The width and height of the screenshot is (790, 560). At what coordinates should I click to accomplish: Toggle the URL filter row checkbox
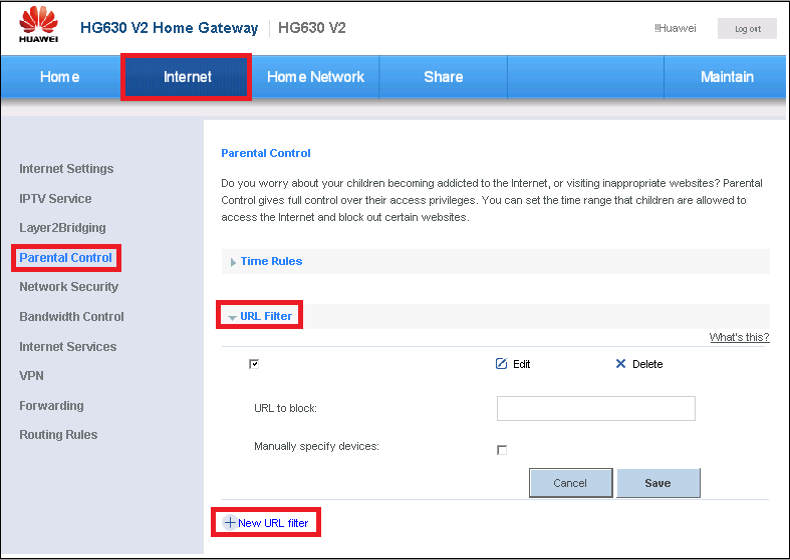254,364
